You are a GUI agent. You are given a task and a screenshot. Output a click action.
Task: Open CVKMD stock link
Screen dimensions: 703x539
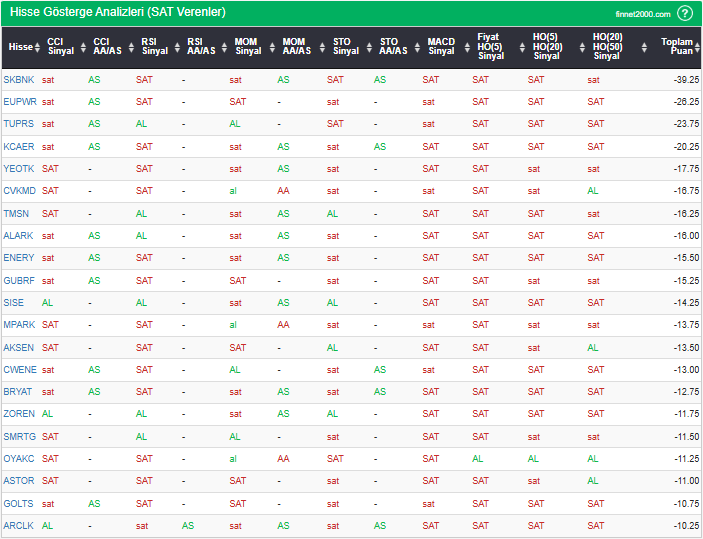point(20,191)
